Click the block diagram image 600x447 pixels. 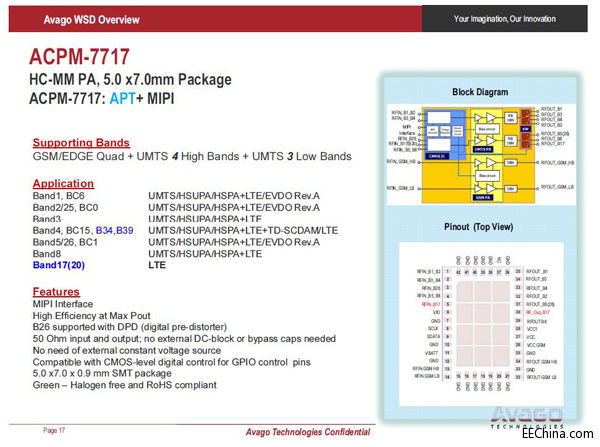point(481,155)
